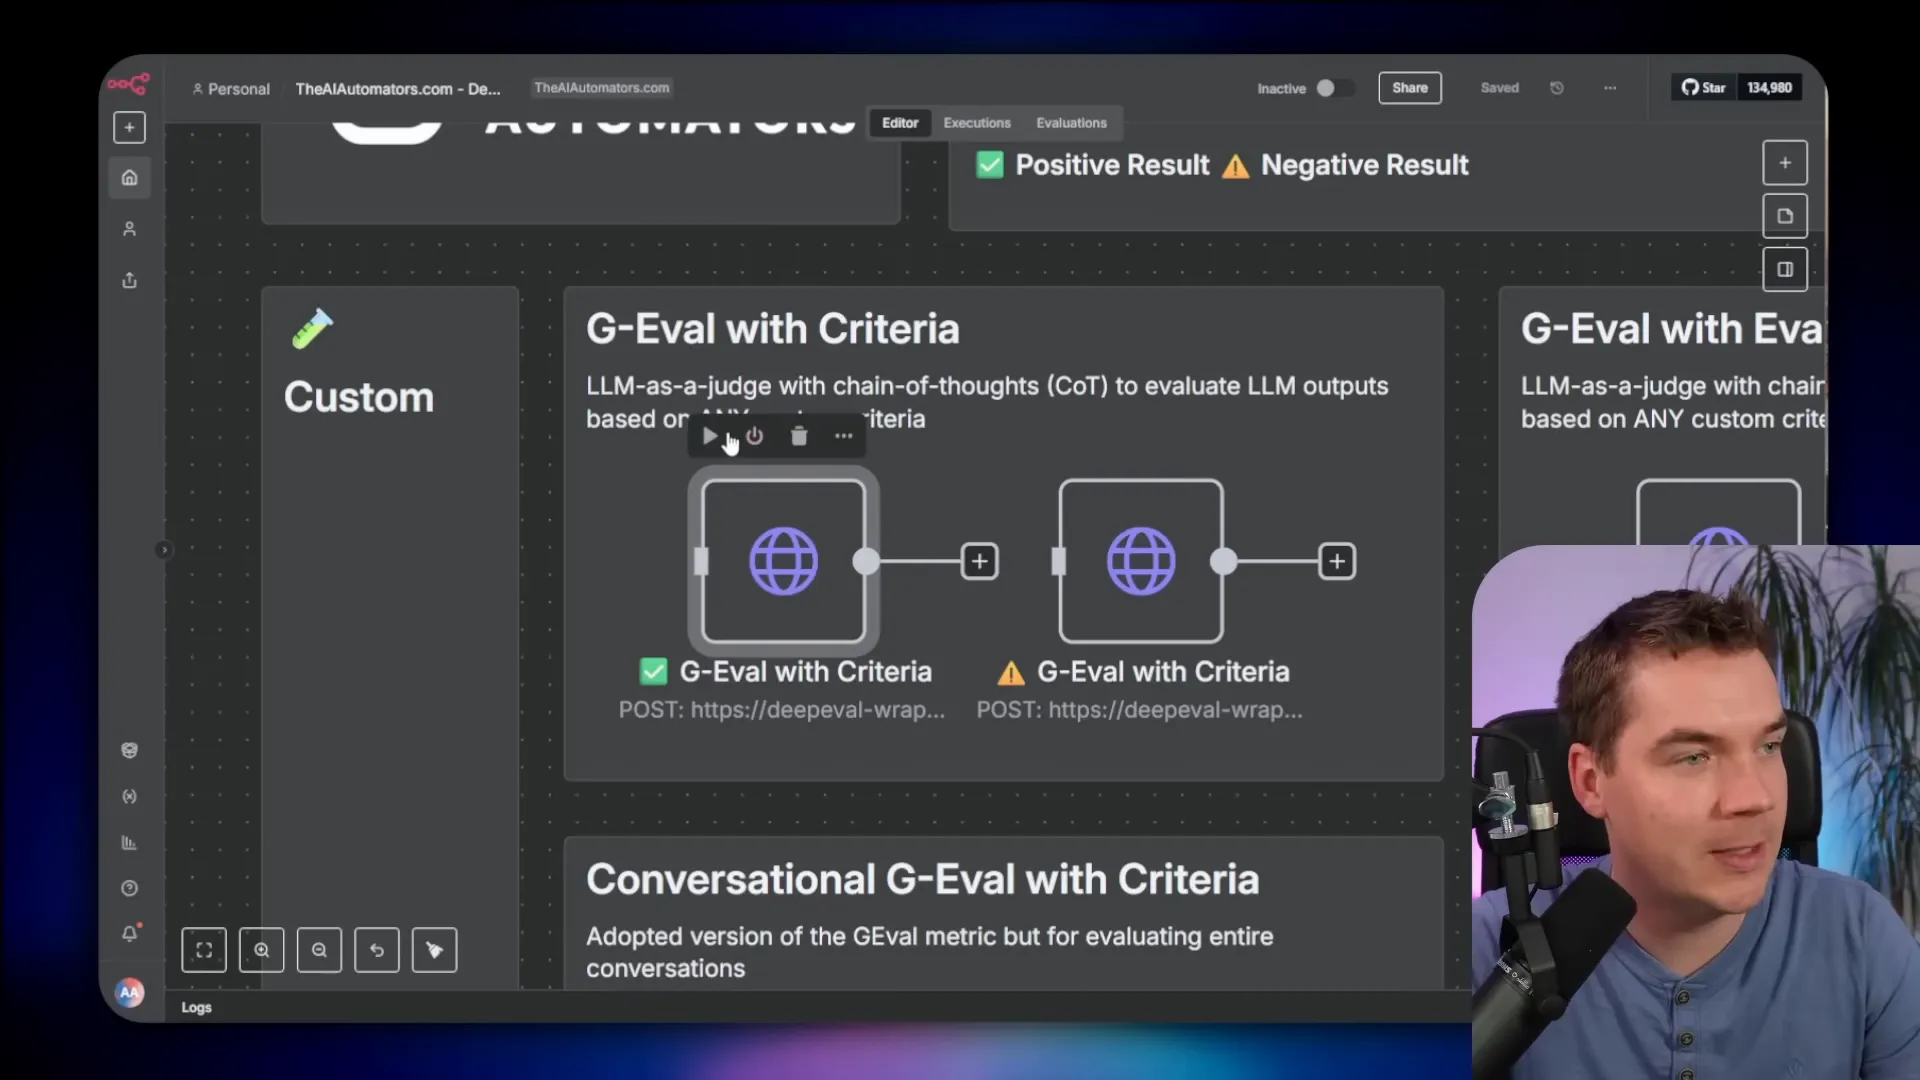Click the 134,980 star count
1920x1080 pixels.
pyautogui.click(x=1769, y=88)
